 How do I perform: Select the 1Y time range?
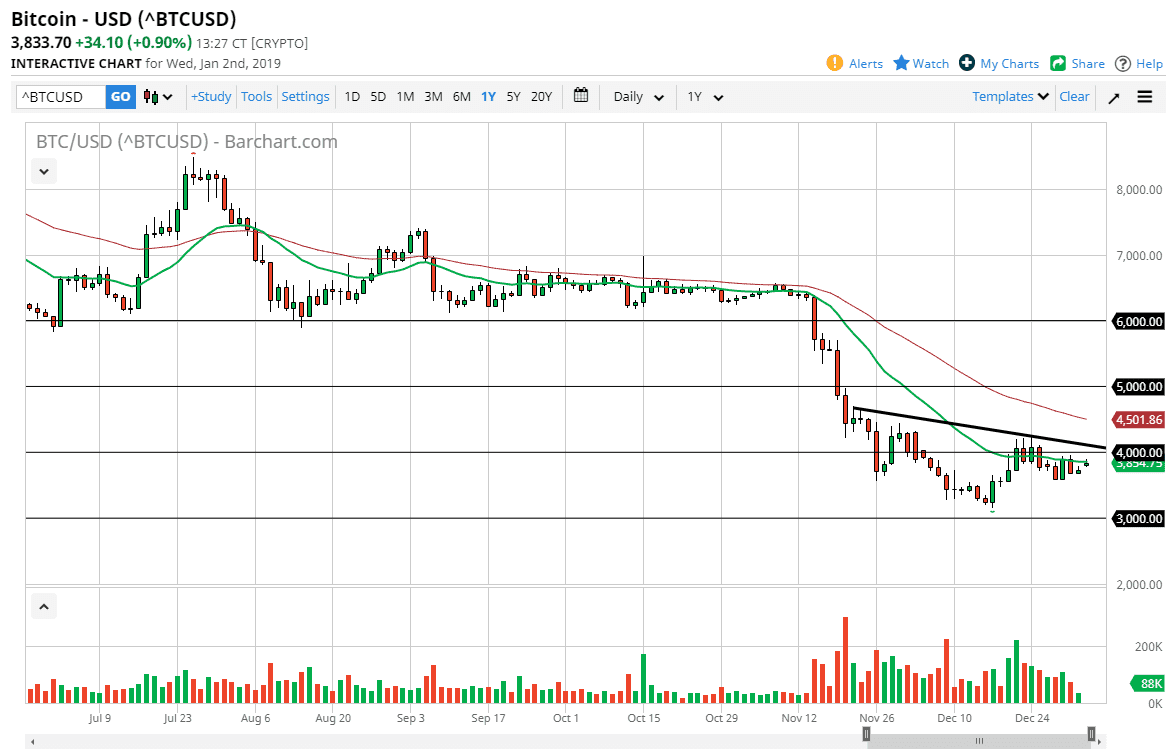[x=488, y=97]
